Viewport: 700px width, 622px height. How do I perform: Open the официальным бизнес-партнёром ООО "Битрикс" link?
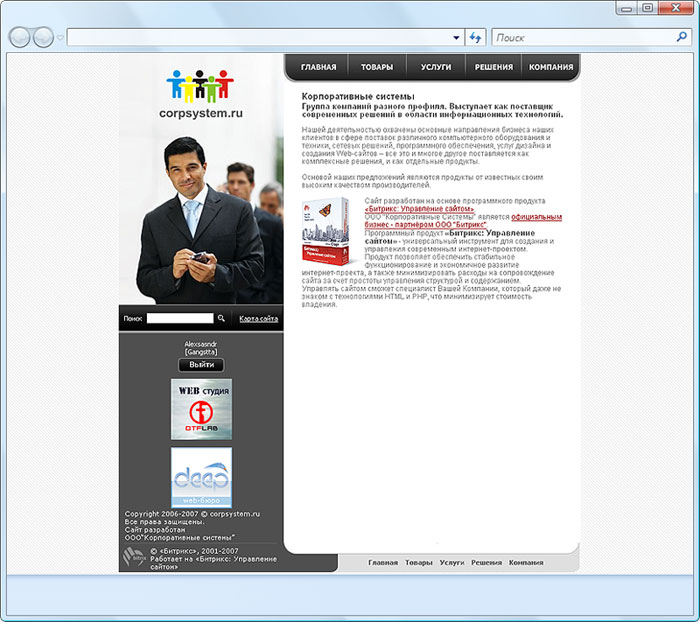(x=463, y=221)
